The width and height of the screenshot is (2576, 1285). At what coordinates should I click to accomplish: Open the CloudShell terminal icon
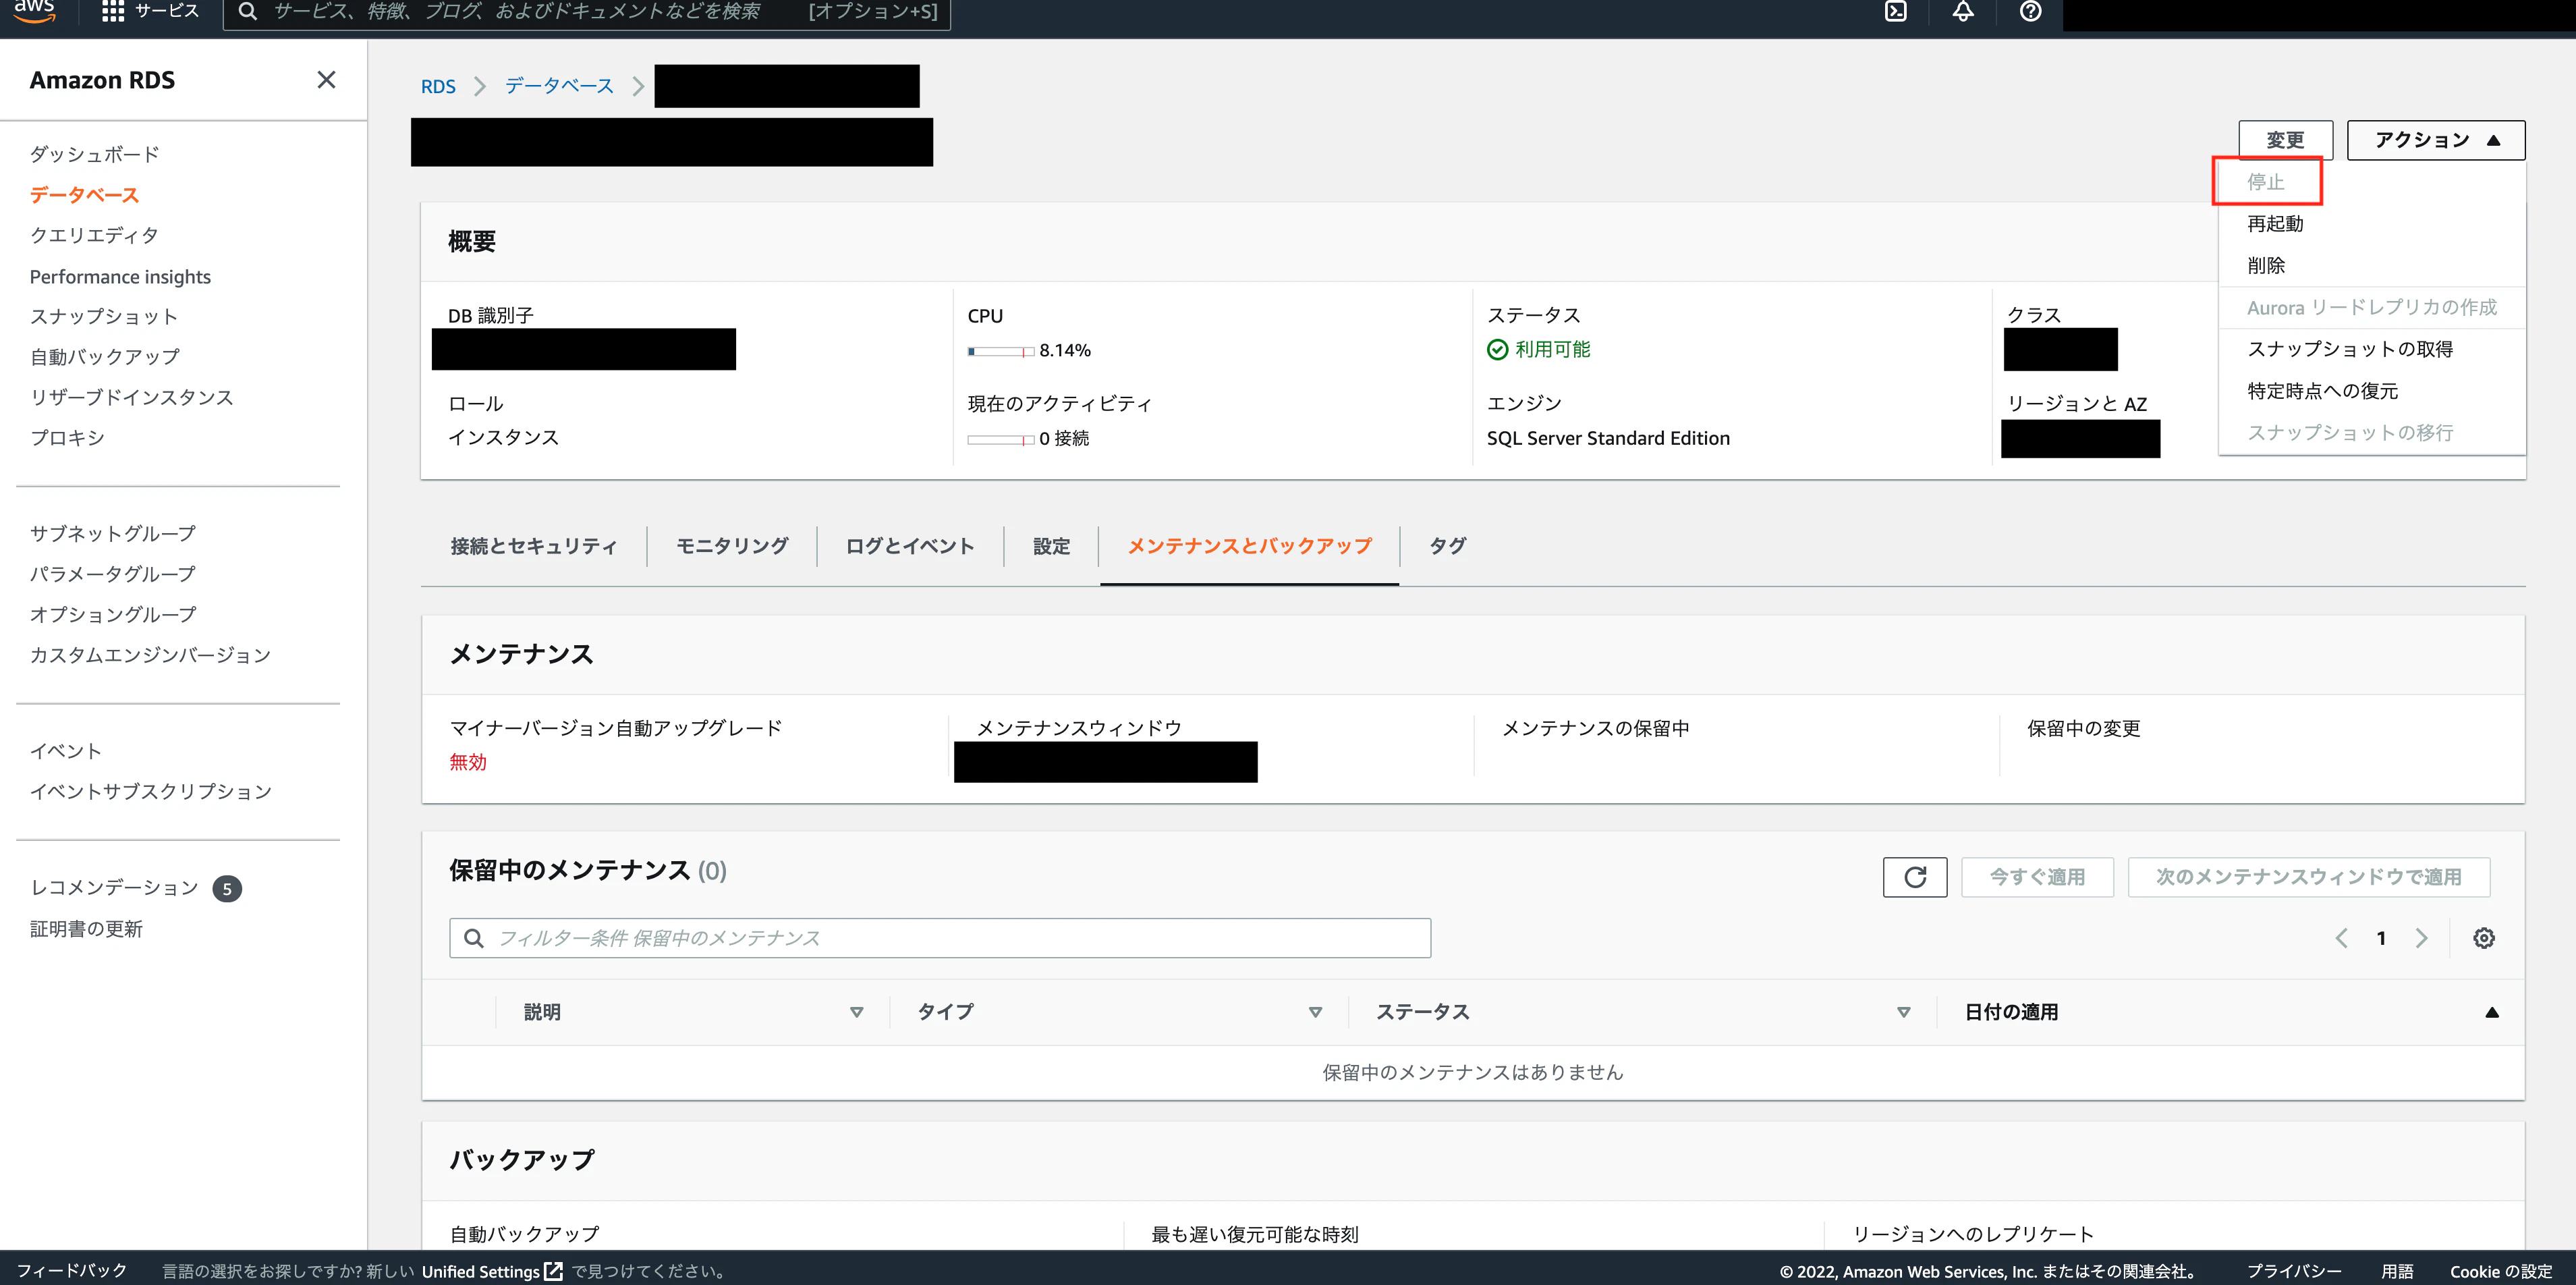[1895, 11]
